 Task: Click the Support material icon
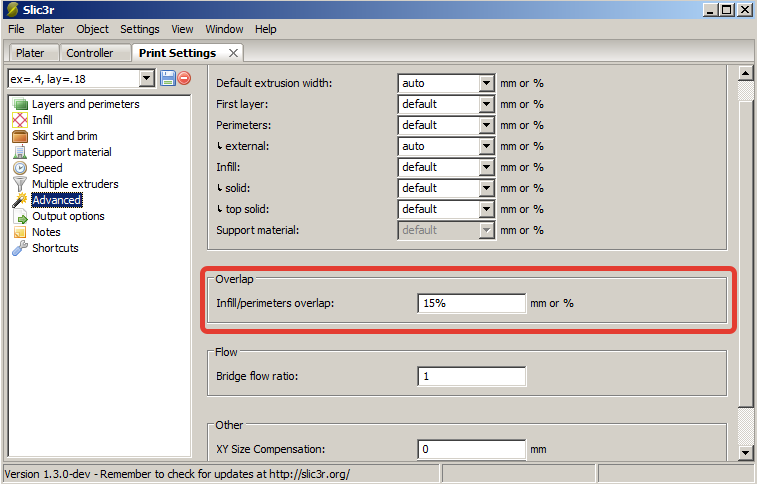20,152
